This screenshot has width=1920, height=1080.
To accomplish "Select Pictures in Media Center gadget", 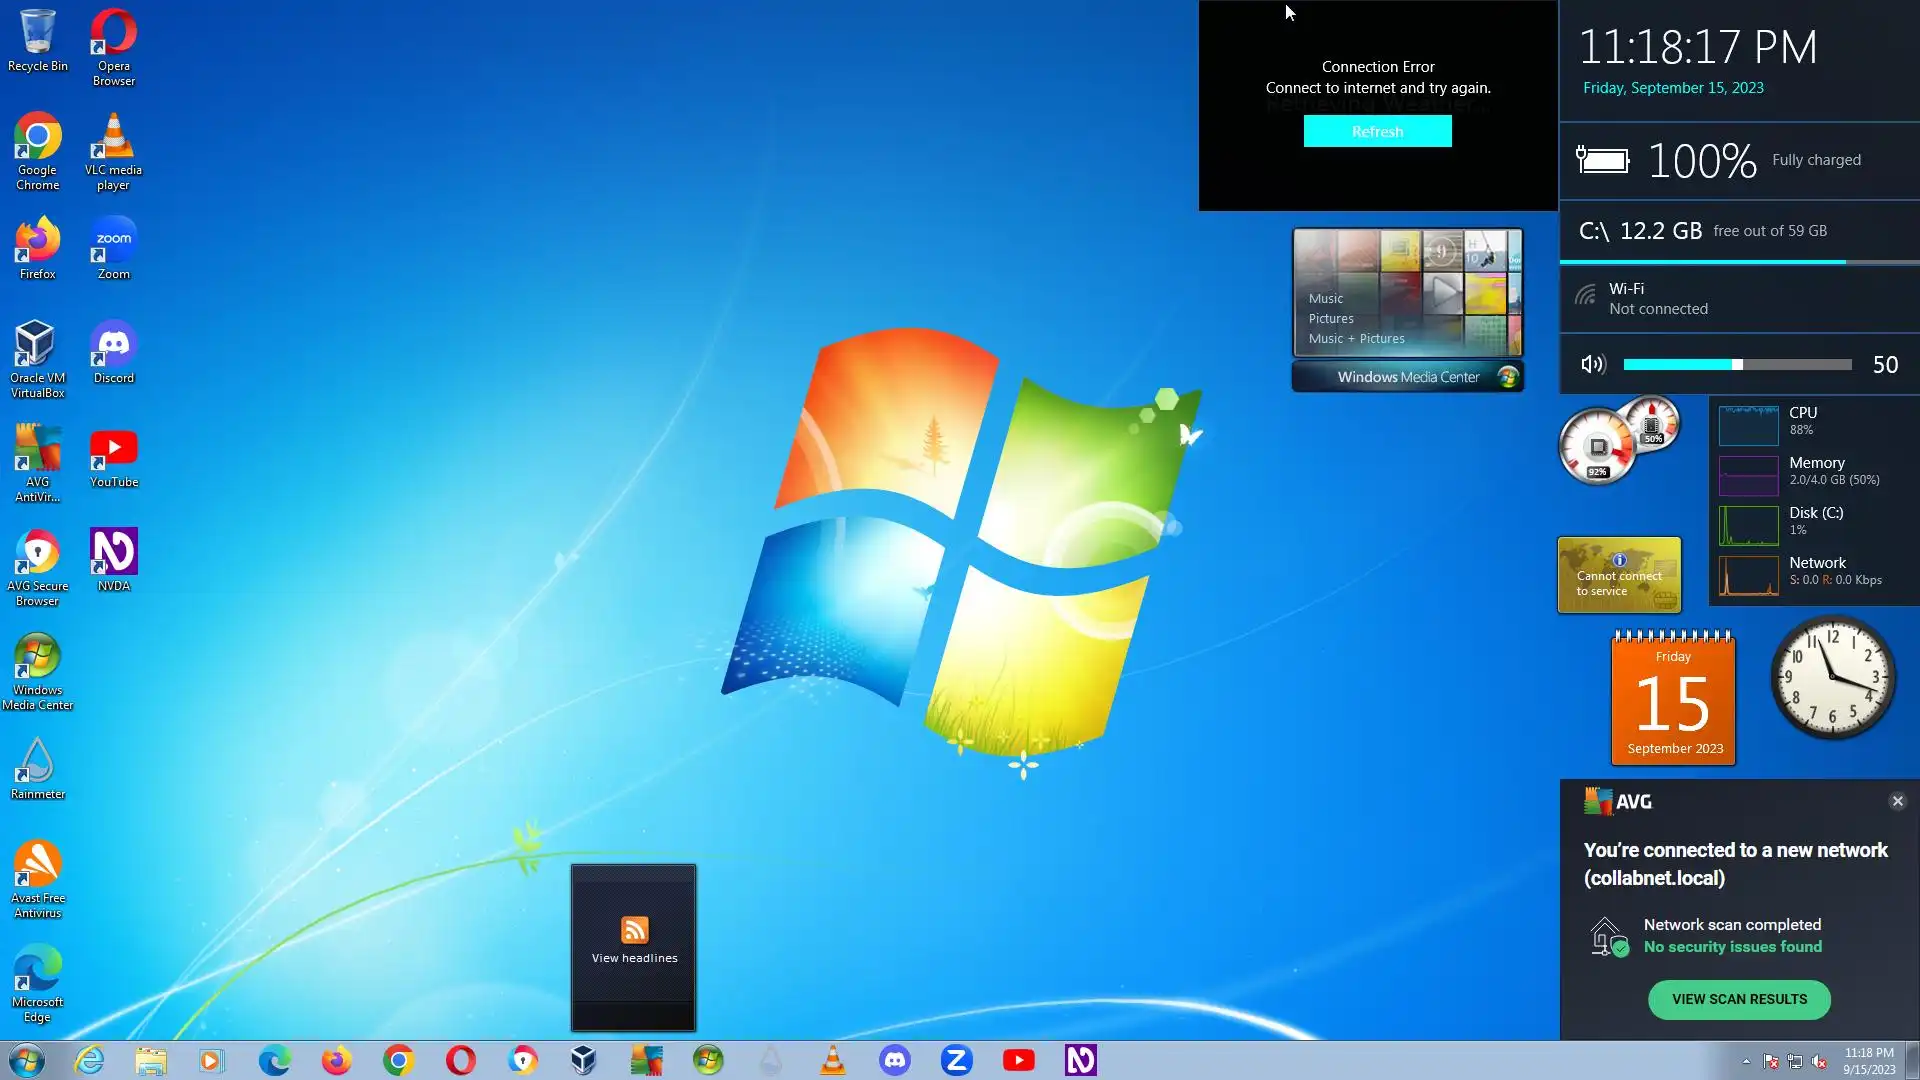I will click(x=1330, y=318).
